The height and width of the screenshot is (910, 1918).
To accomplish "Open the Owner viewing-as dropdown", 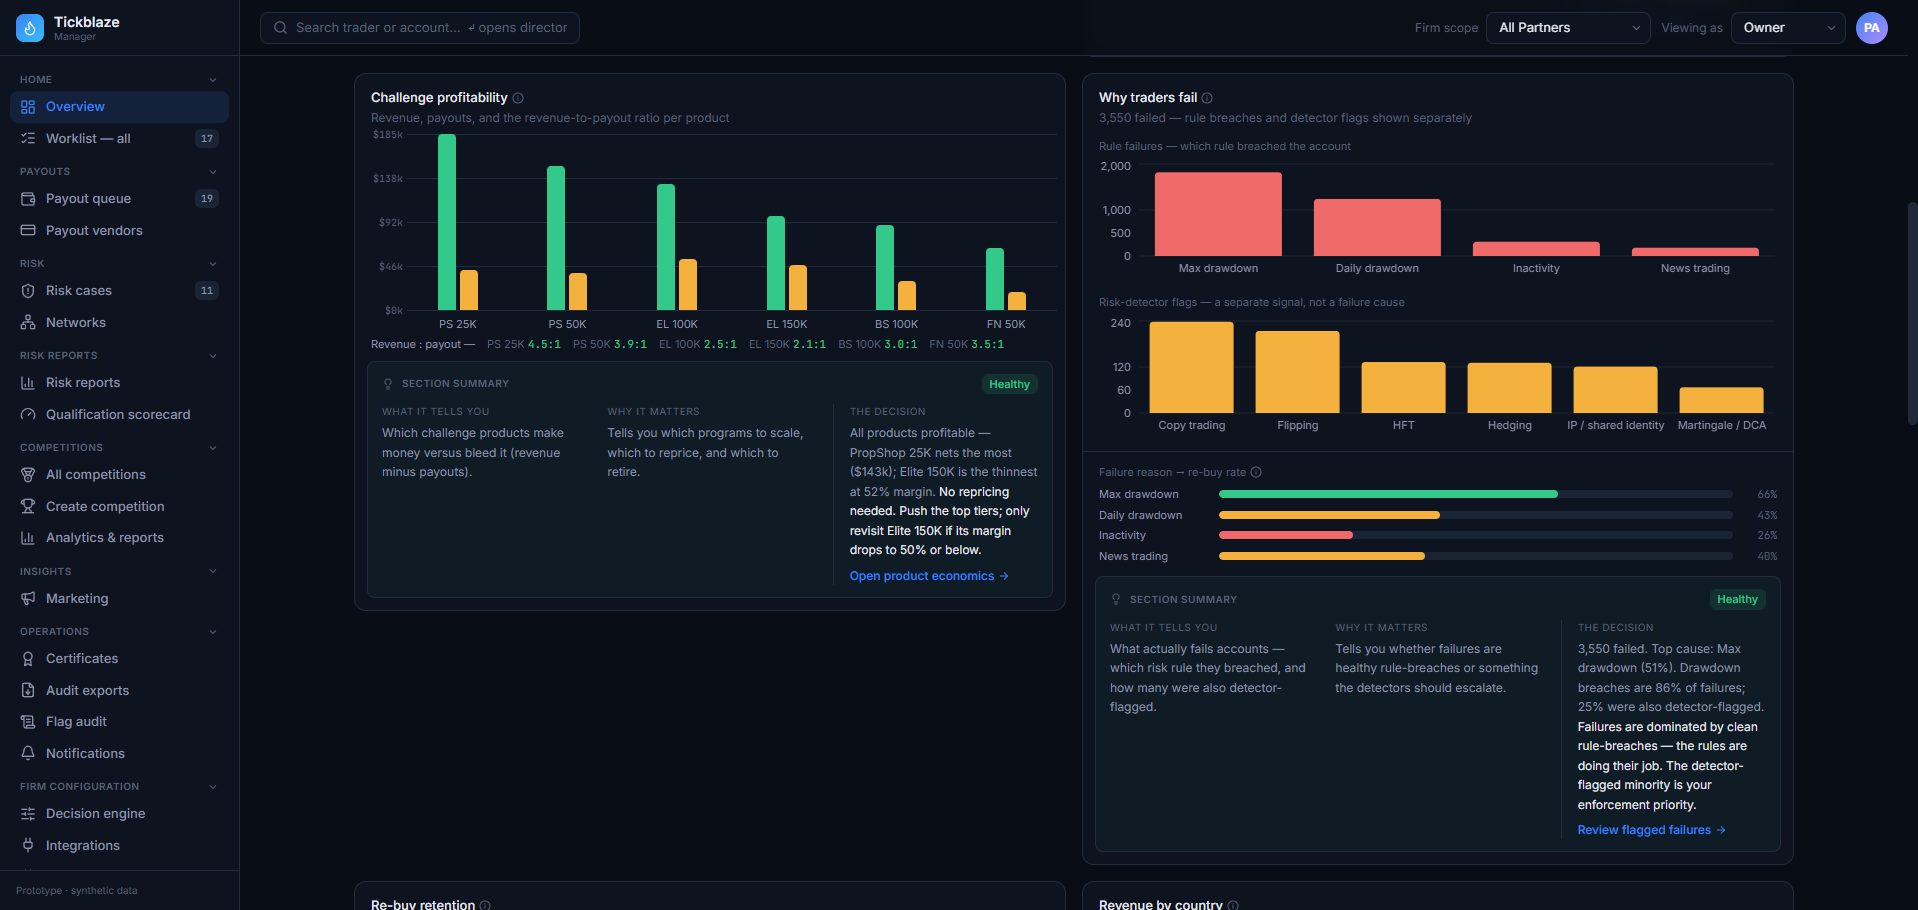I will [1789, 28].
